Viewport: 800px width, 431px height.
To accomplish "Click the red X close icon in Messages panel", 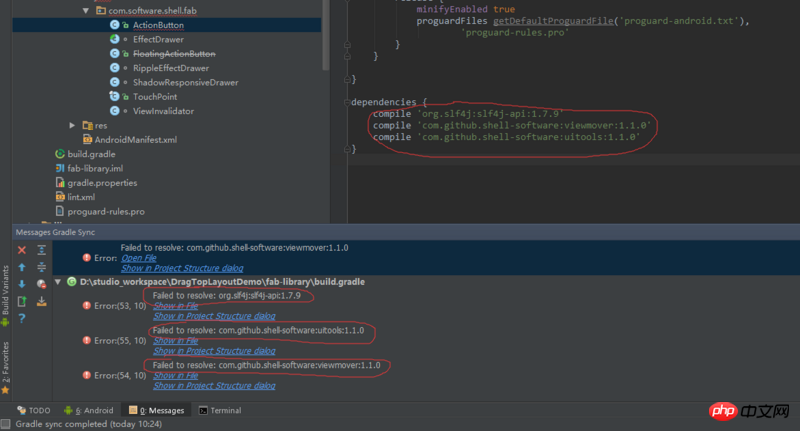I will 22,250.
